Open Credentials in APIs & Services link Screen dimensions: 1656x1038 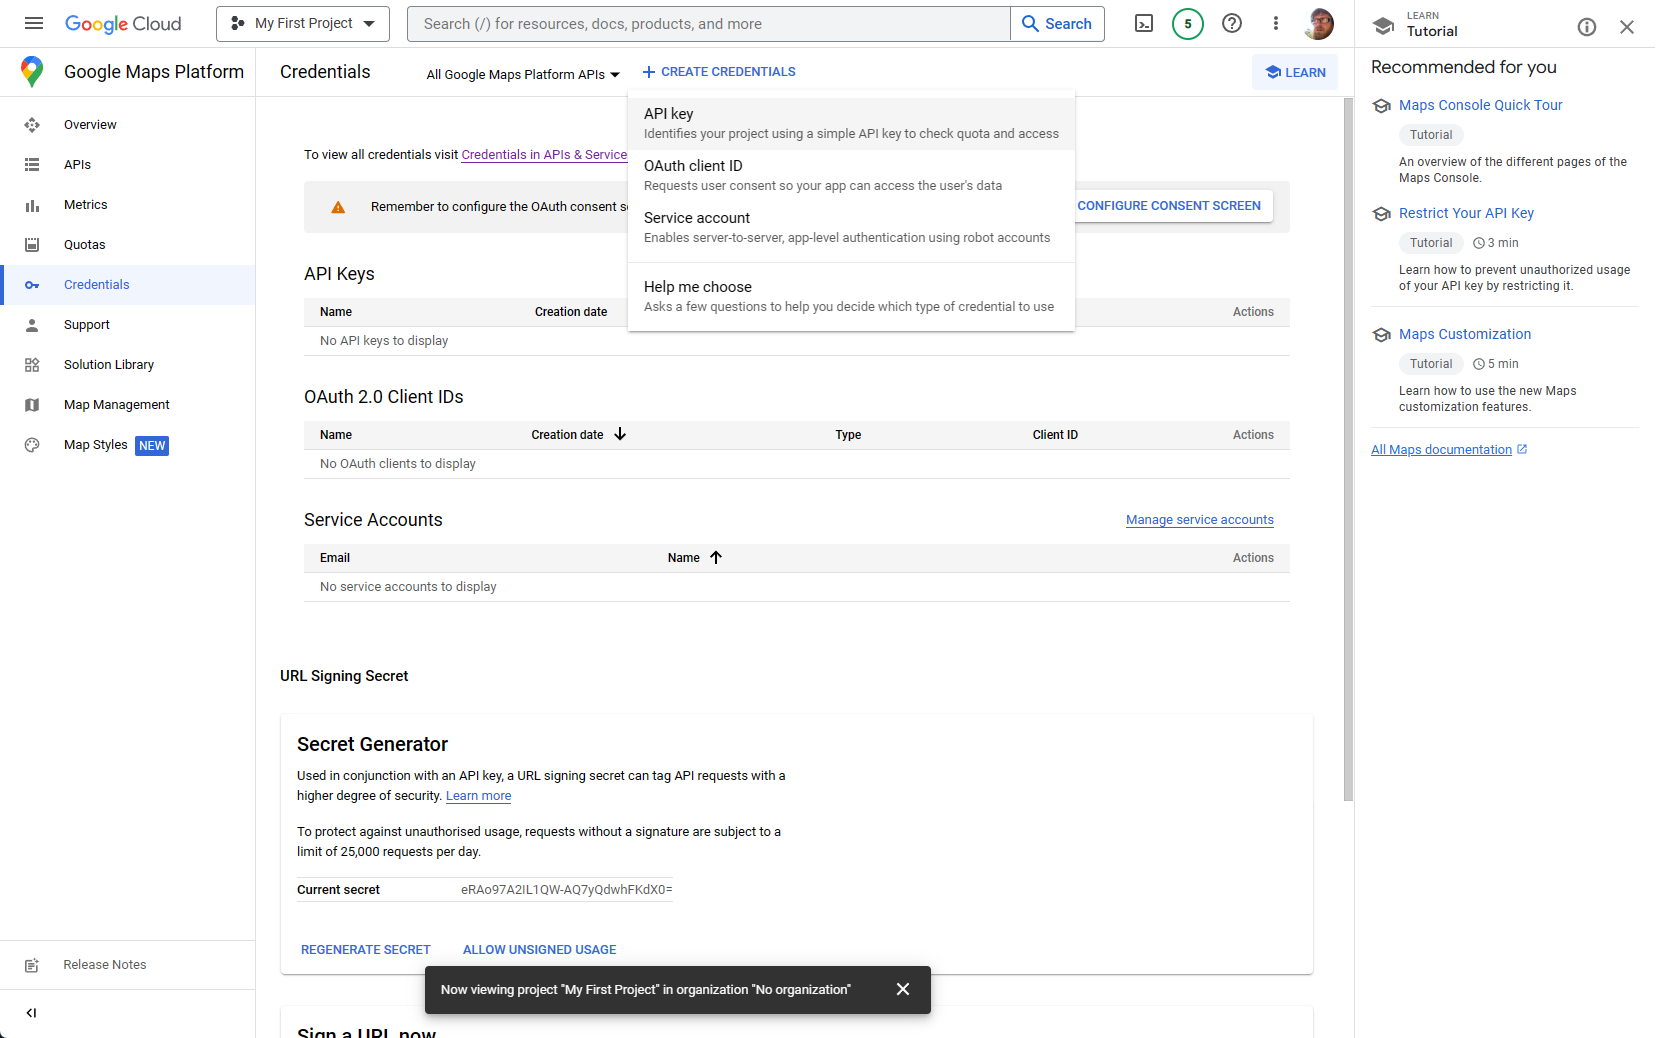[x=544, y=155]
